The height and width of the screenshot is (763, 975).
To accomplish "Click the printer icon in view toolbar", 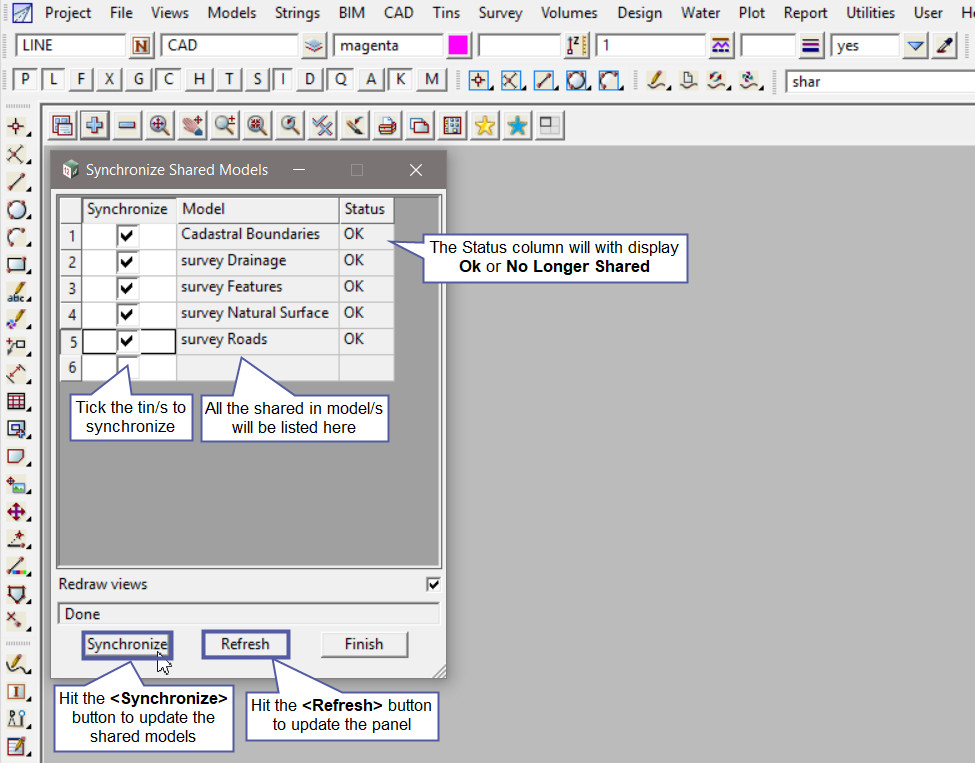I will pyautogui.click(x=387, y=125).
